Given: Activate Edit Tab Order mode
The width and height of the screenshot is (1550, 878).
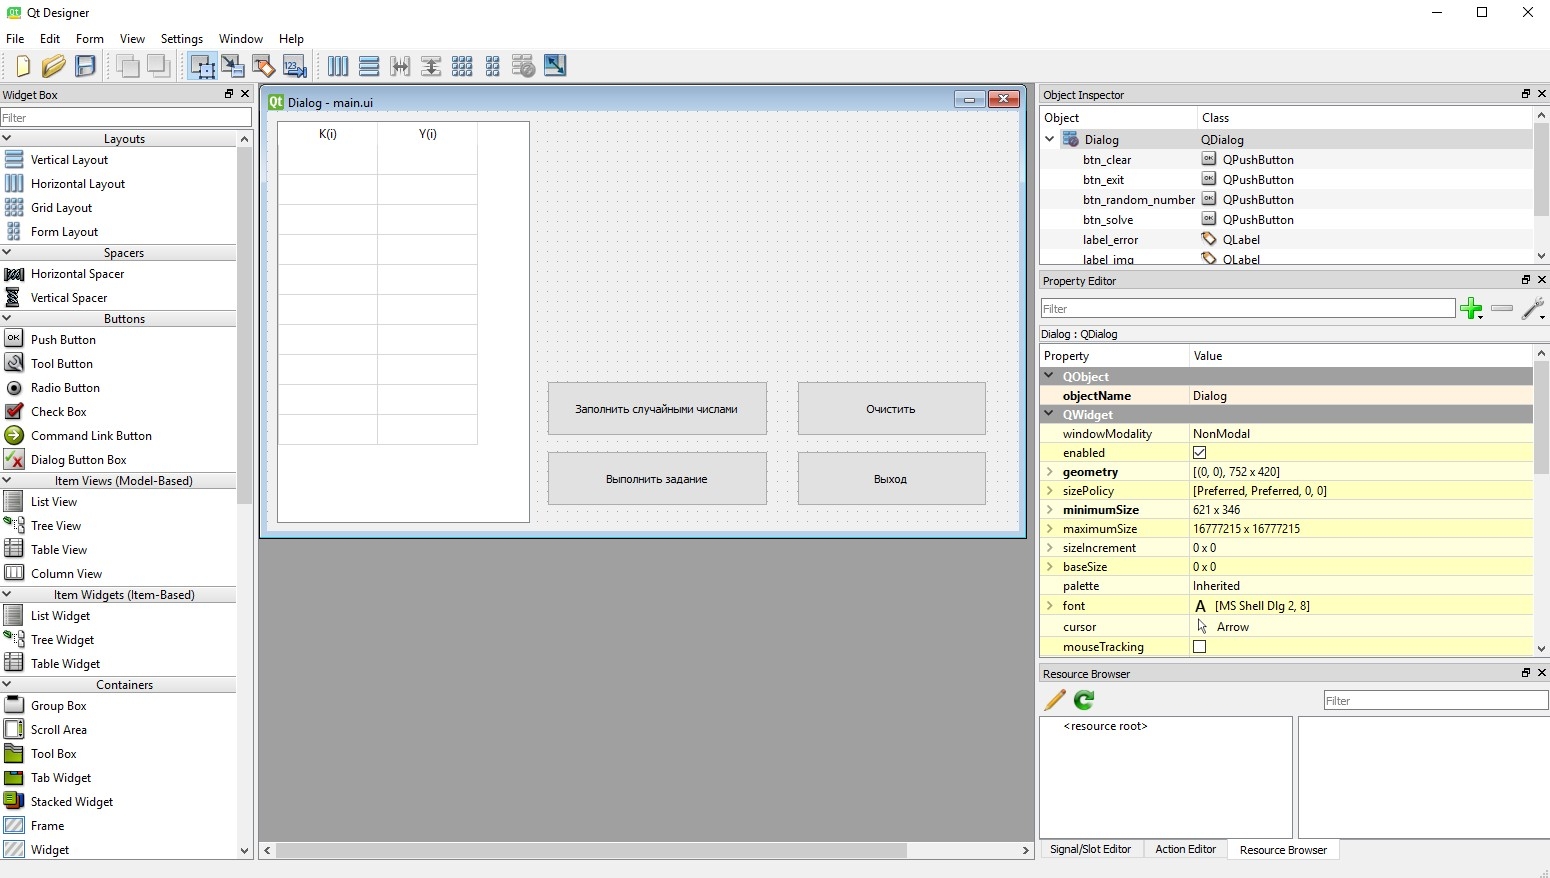Looking at the screenshot, I should tap(295, 66).
